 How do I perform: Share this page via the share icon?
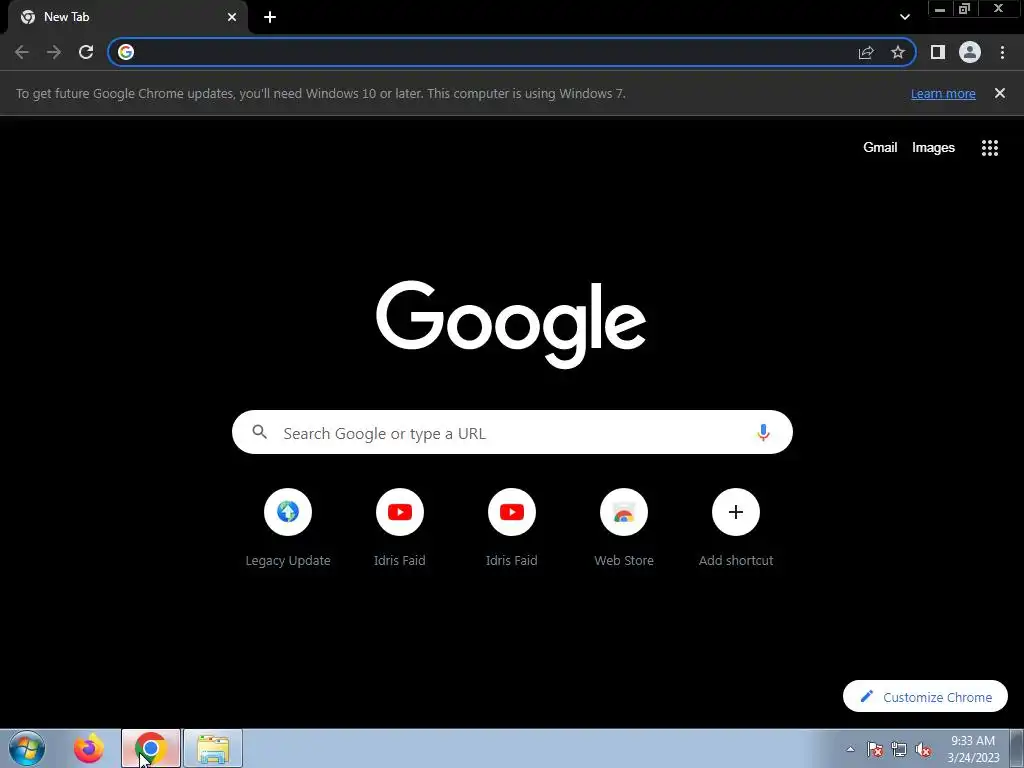pos(866,52)
